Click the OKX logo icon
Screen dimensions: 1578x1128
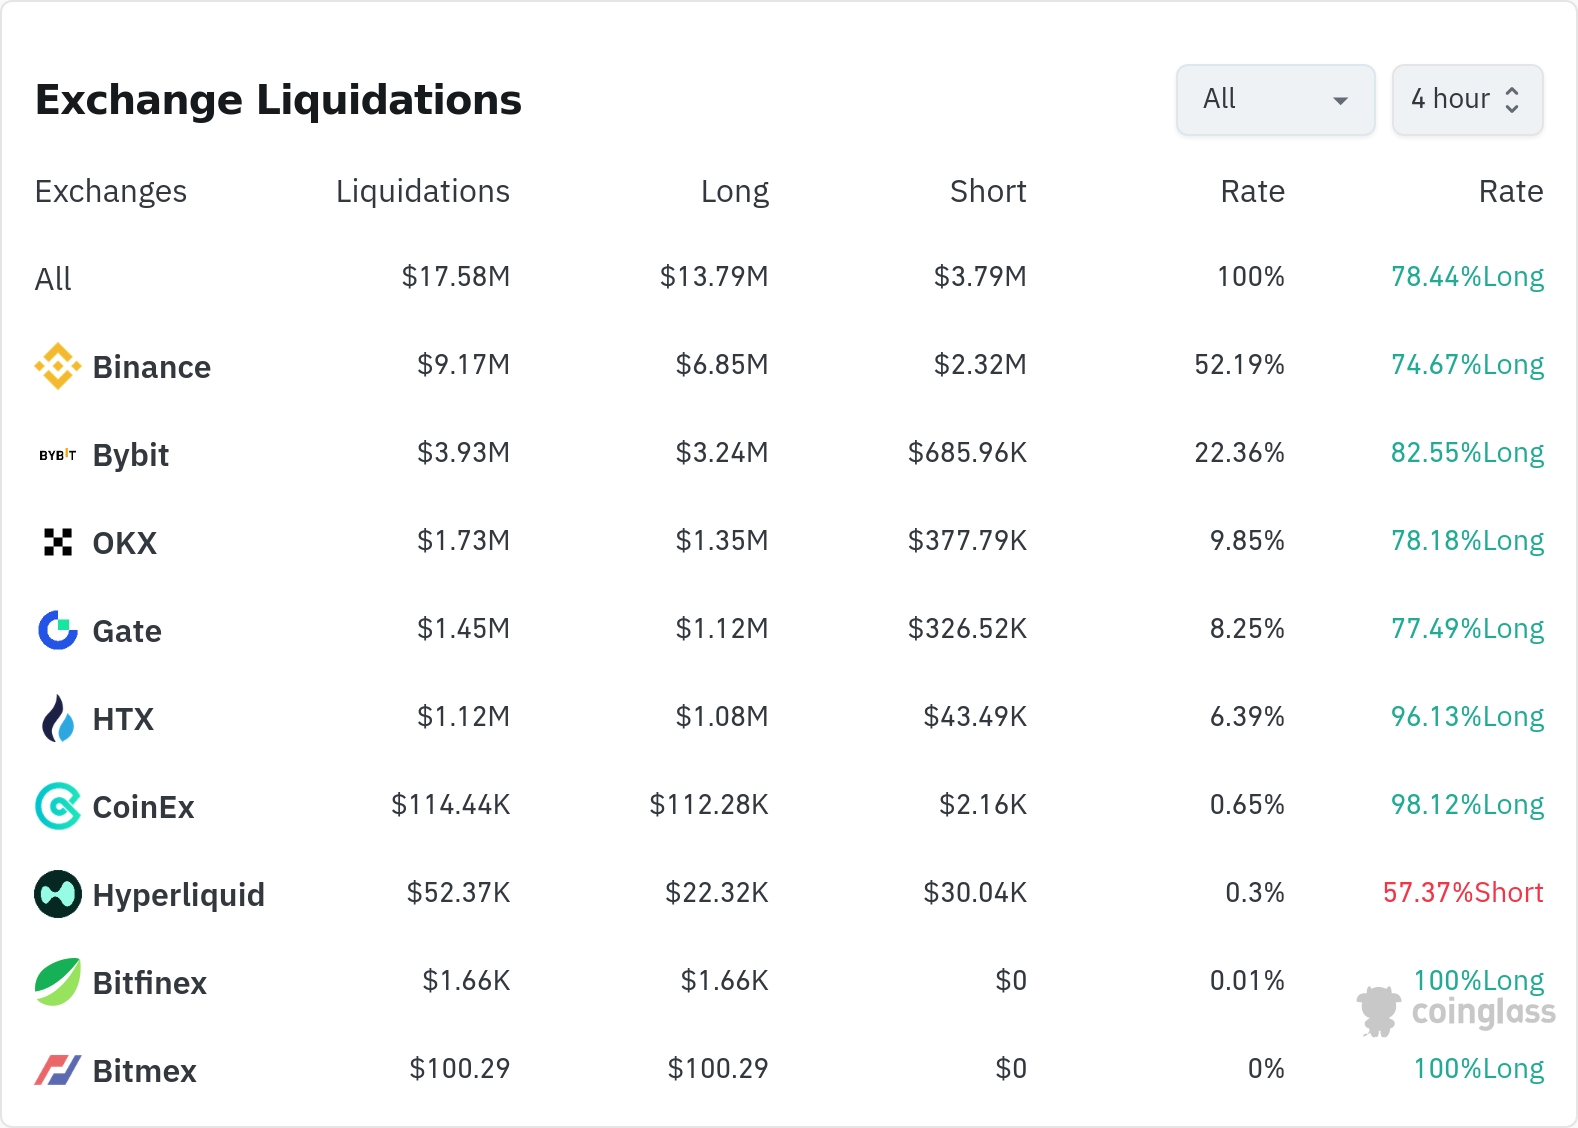click(x=58, y=542)
